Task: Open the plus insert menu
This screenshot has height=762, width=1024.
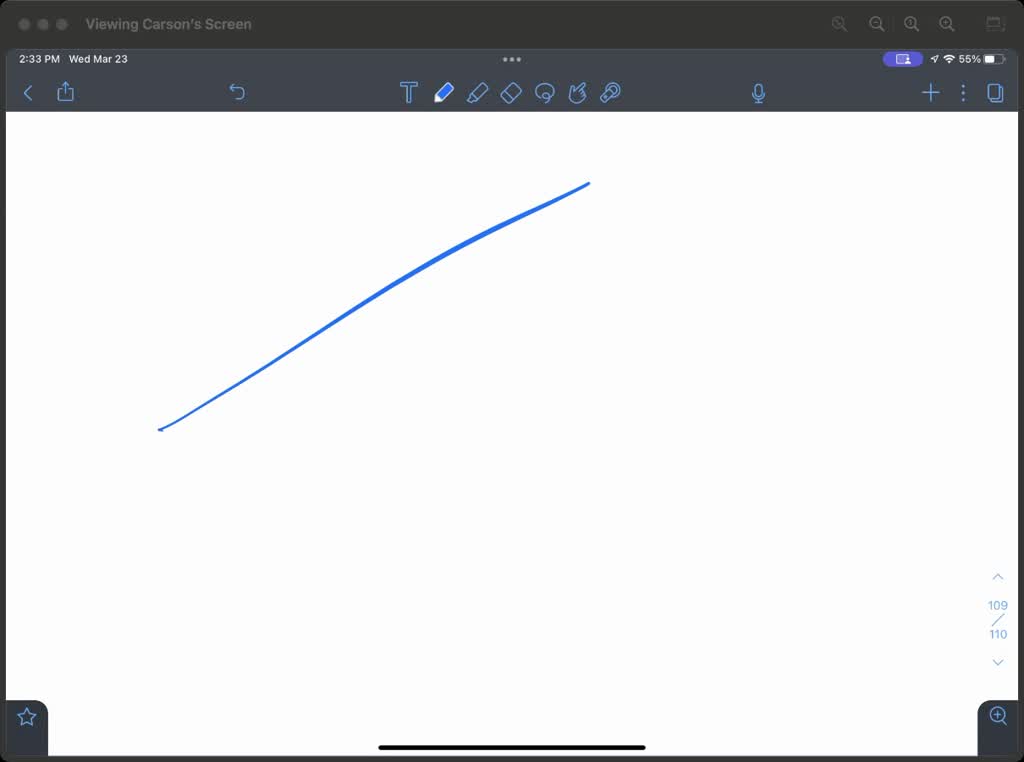Action: [x=930, y=92]
